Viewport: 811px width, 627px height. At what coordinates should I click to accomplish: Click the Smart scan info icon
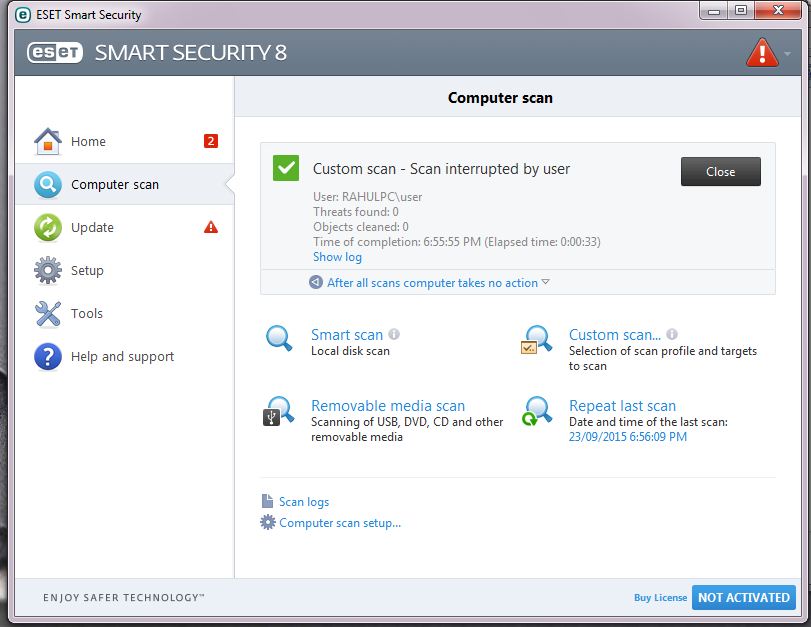394,334
